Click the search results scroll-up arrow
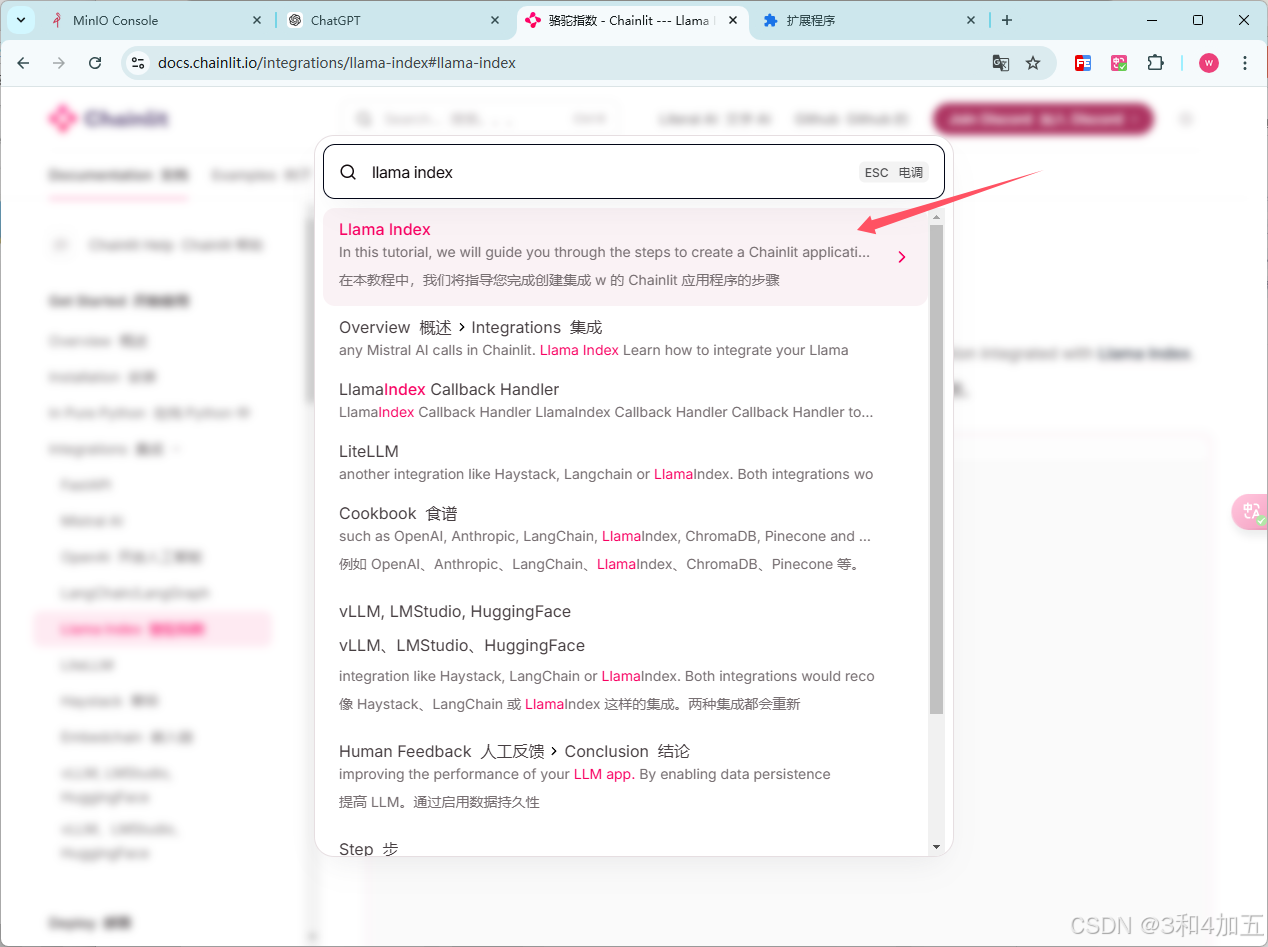The width and height of the screenshot is (1268, 947). 936,216
